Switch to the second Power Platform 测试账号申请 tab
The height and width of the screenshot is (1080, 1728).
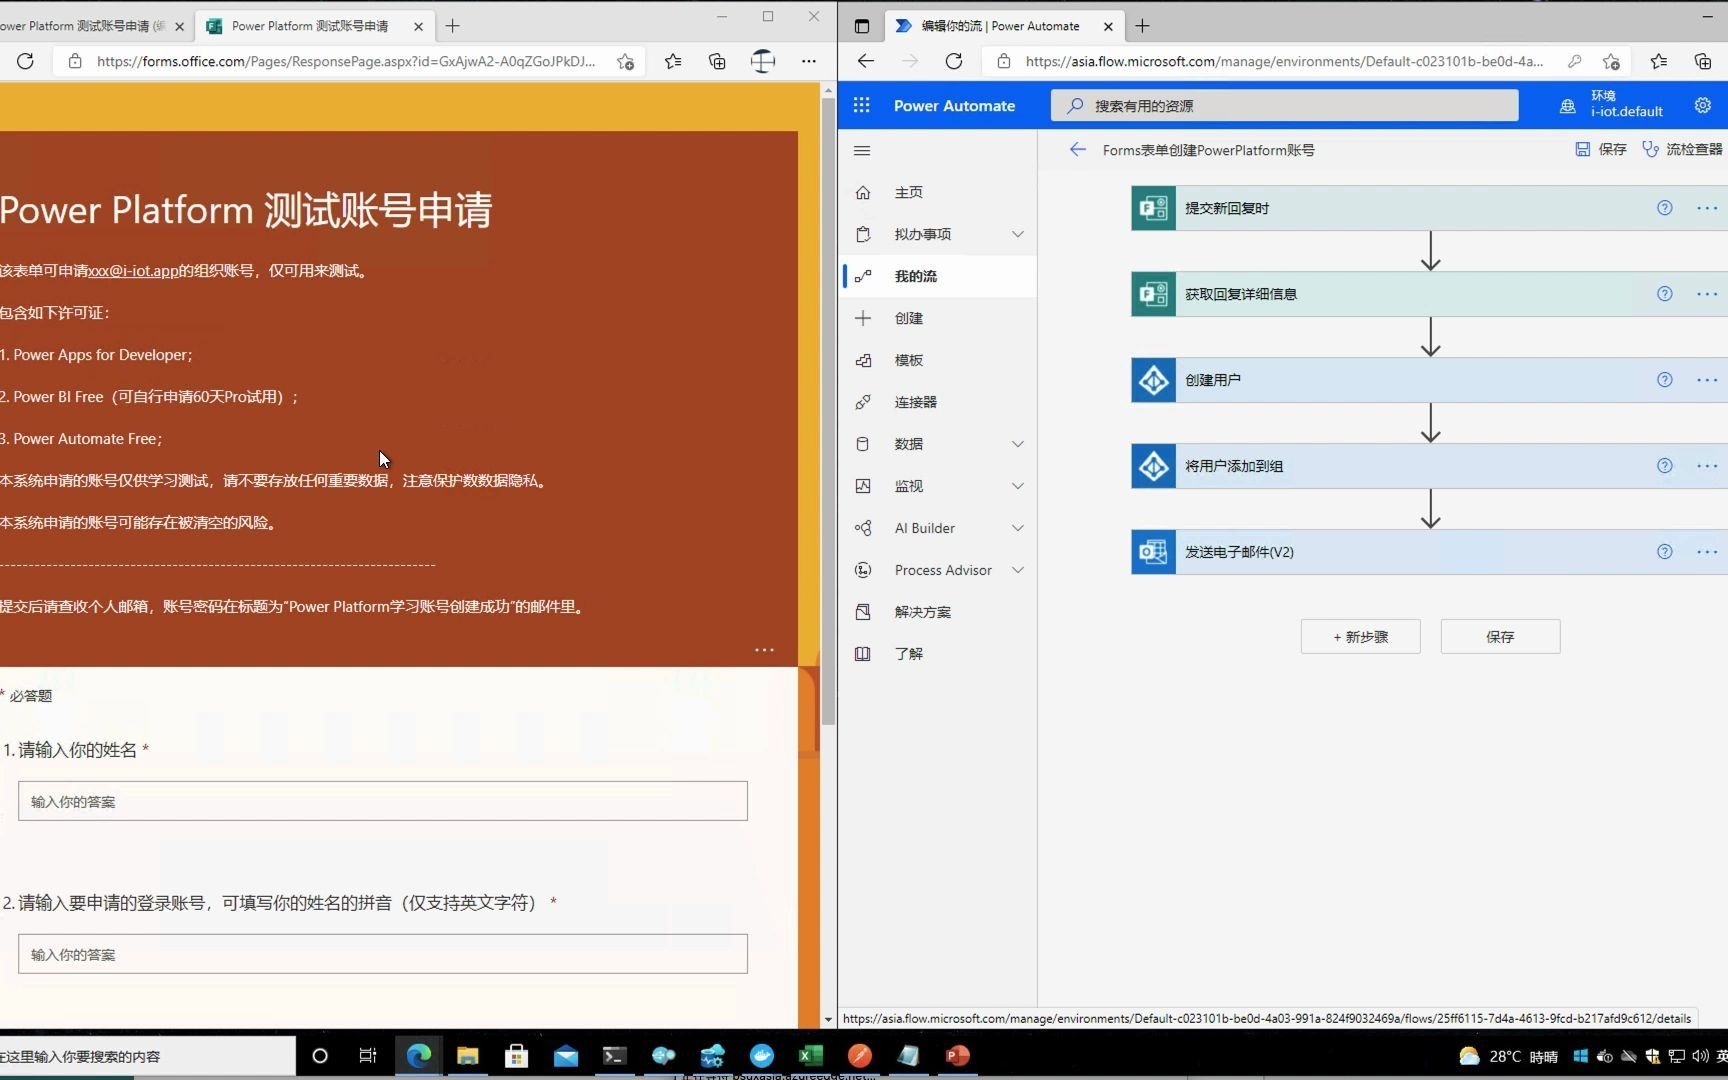[313, 26]
